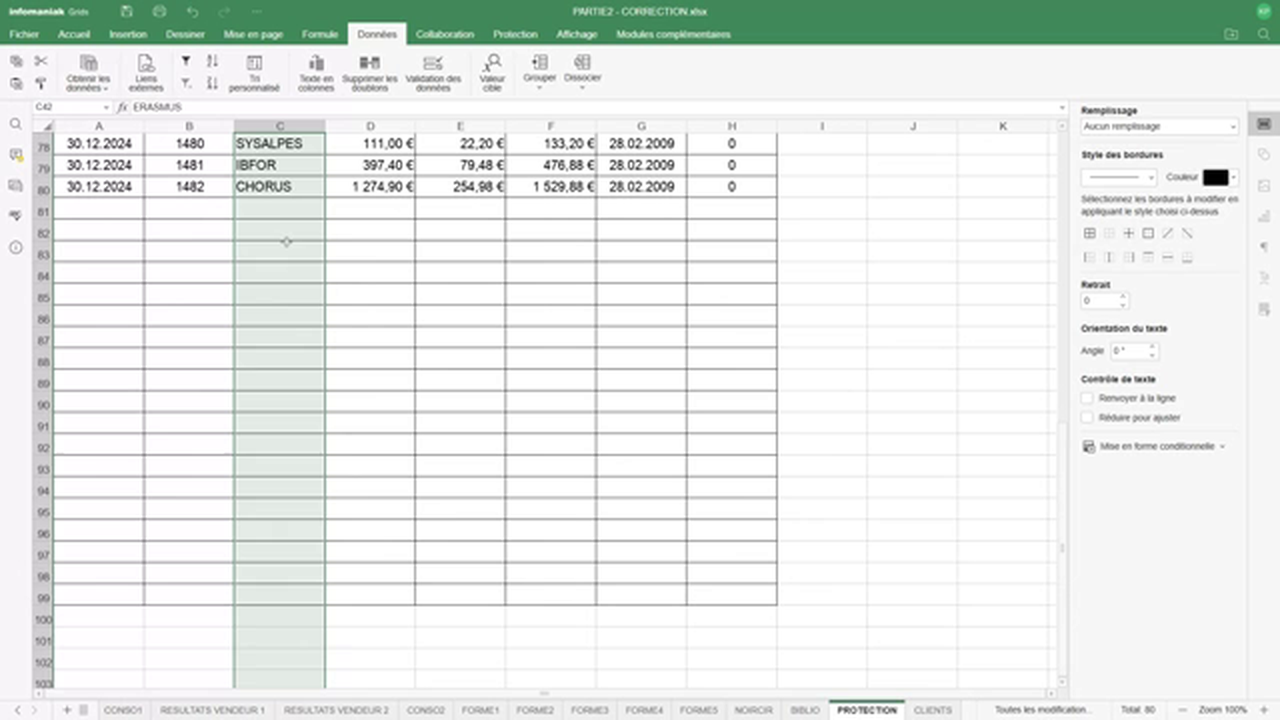Check Réduire pour ajuster
Screen dimensions: 1280x720
(x=1088, y=418)
